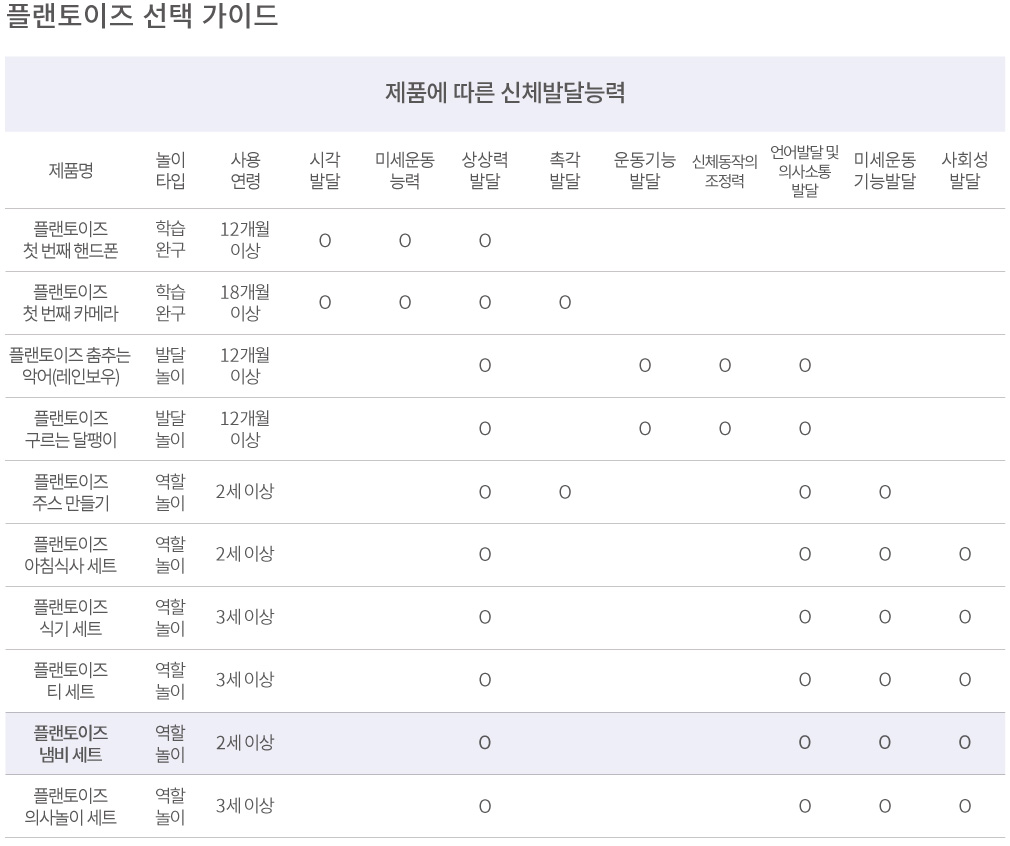Click the 미세운동 능력 "O" for 첫 번째 핸드폰
The width and height of the screenshot is (1010, 846).
(405, 241)
